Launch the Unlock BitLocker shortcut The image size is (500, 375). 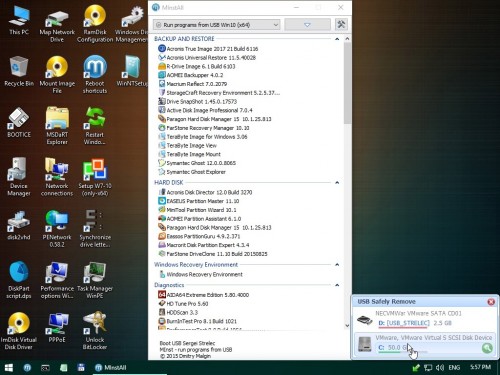tap(95, 331)
